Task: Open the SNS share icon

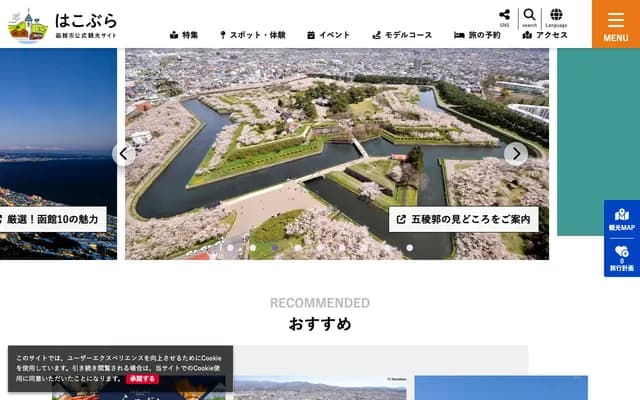Action: tap(504, 18)
